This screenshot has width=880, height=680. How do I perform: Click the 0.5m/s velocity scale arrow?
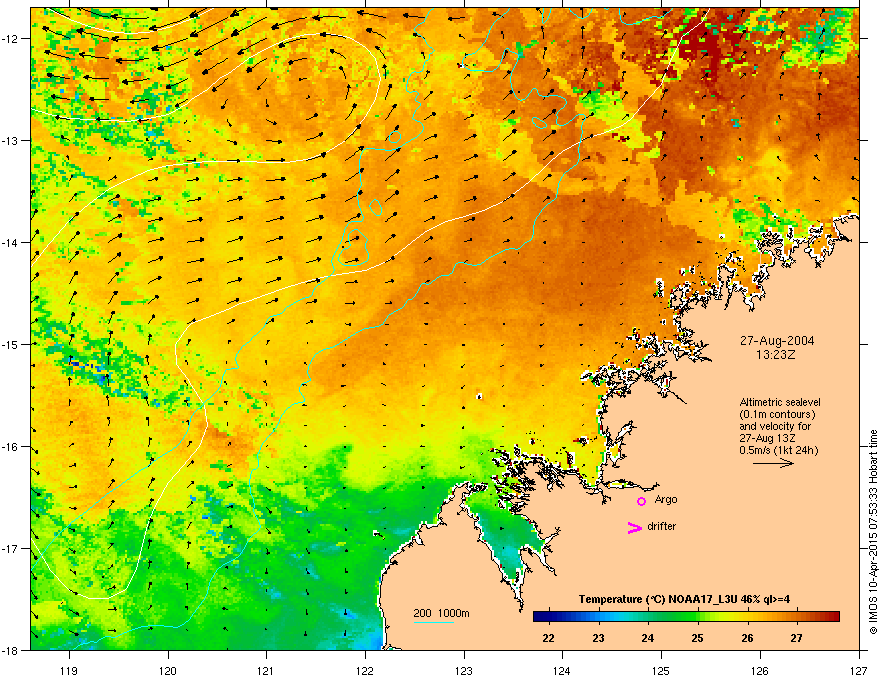point(773,463)
